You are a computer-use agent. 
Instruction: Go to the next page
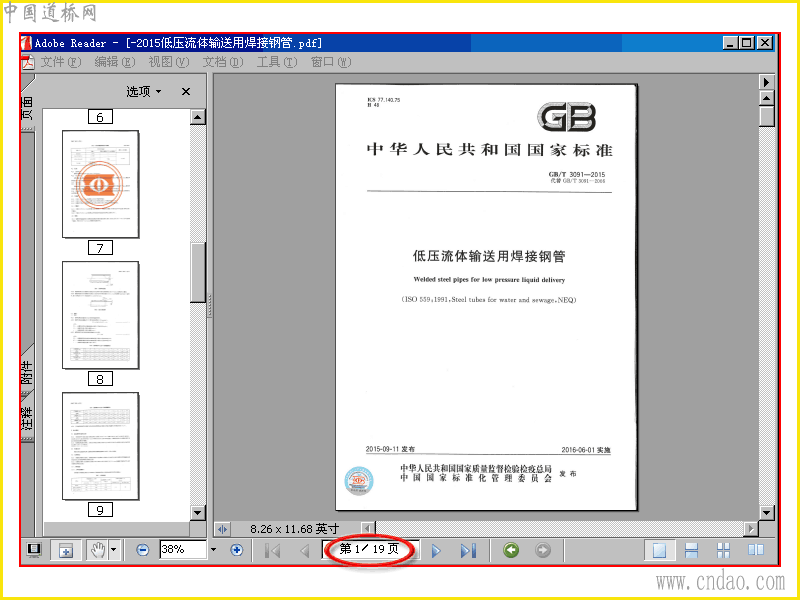point(436,551)
